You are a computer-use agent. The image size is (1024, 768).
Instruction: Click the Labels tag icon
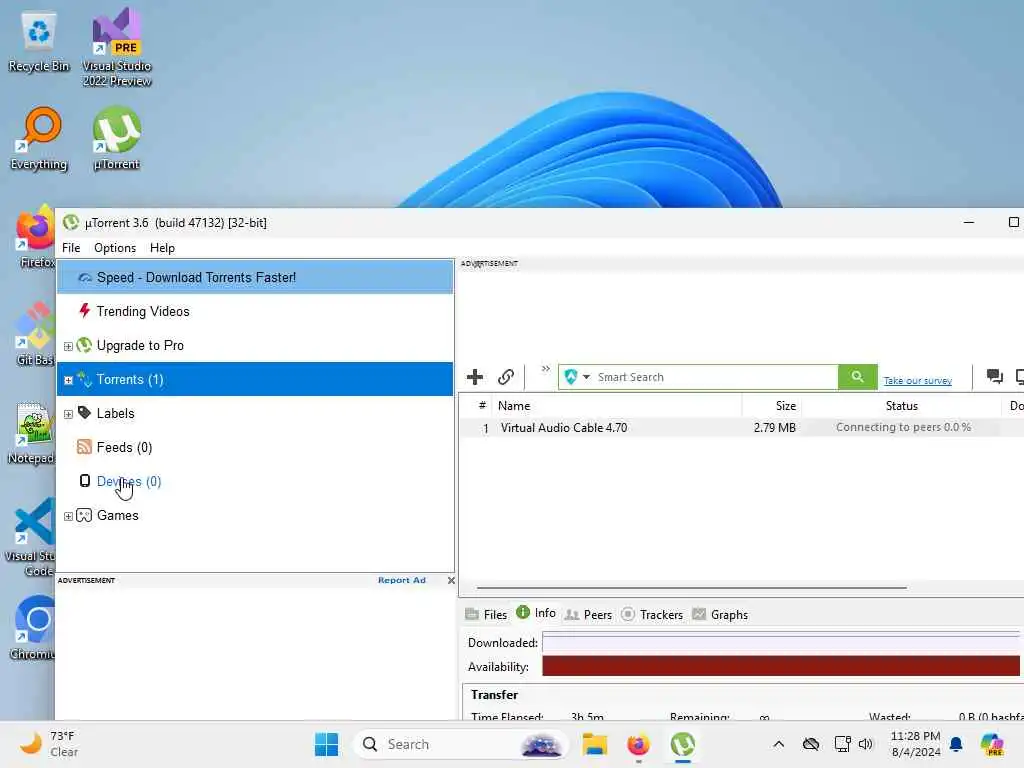[x=84, y=413]
